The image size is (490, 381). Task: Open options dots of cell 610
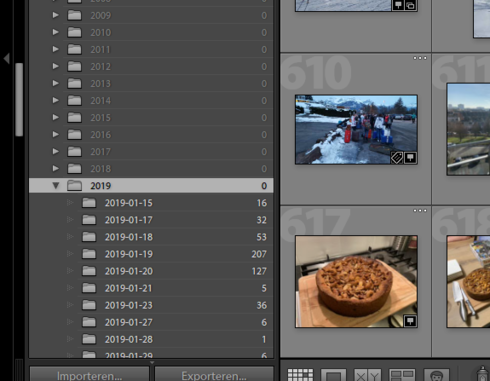[420, 58]
